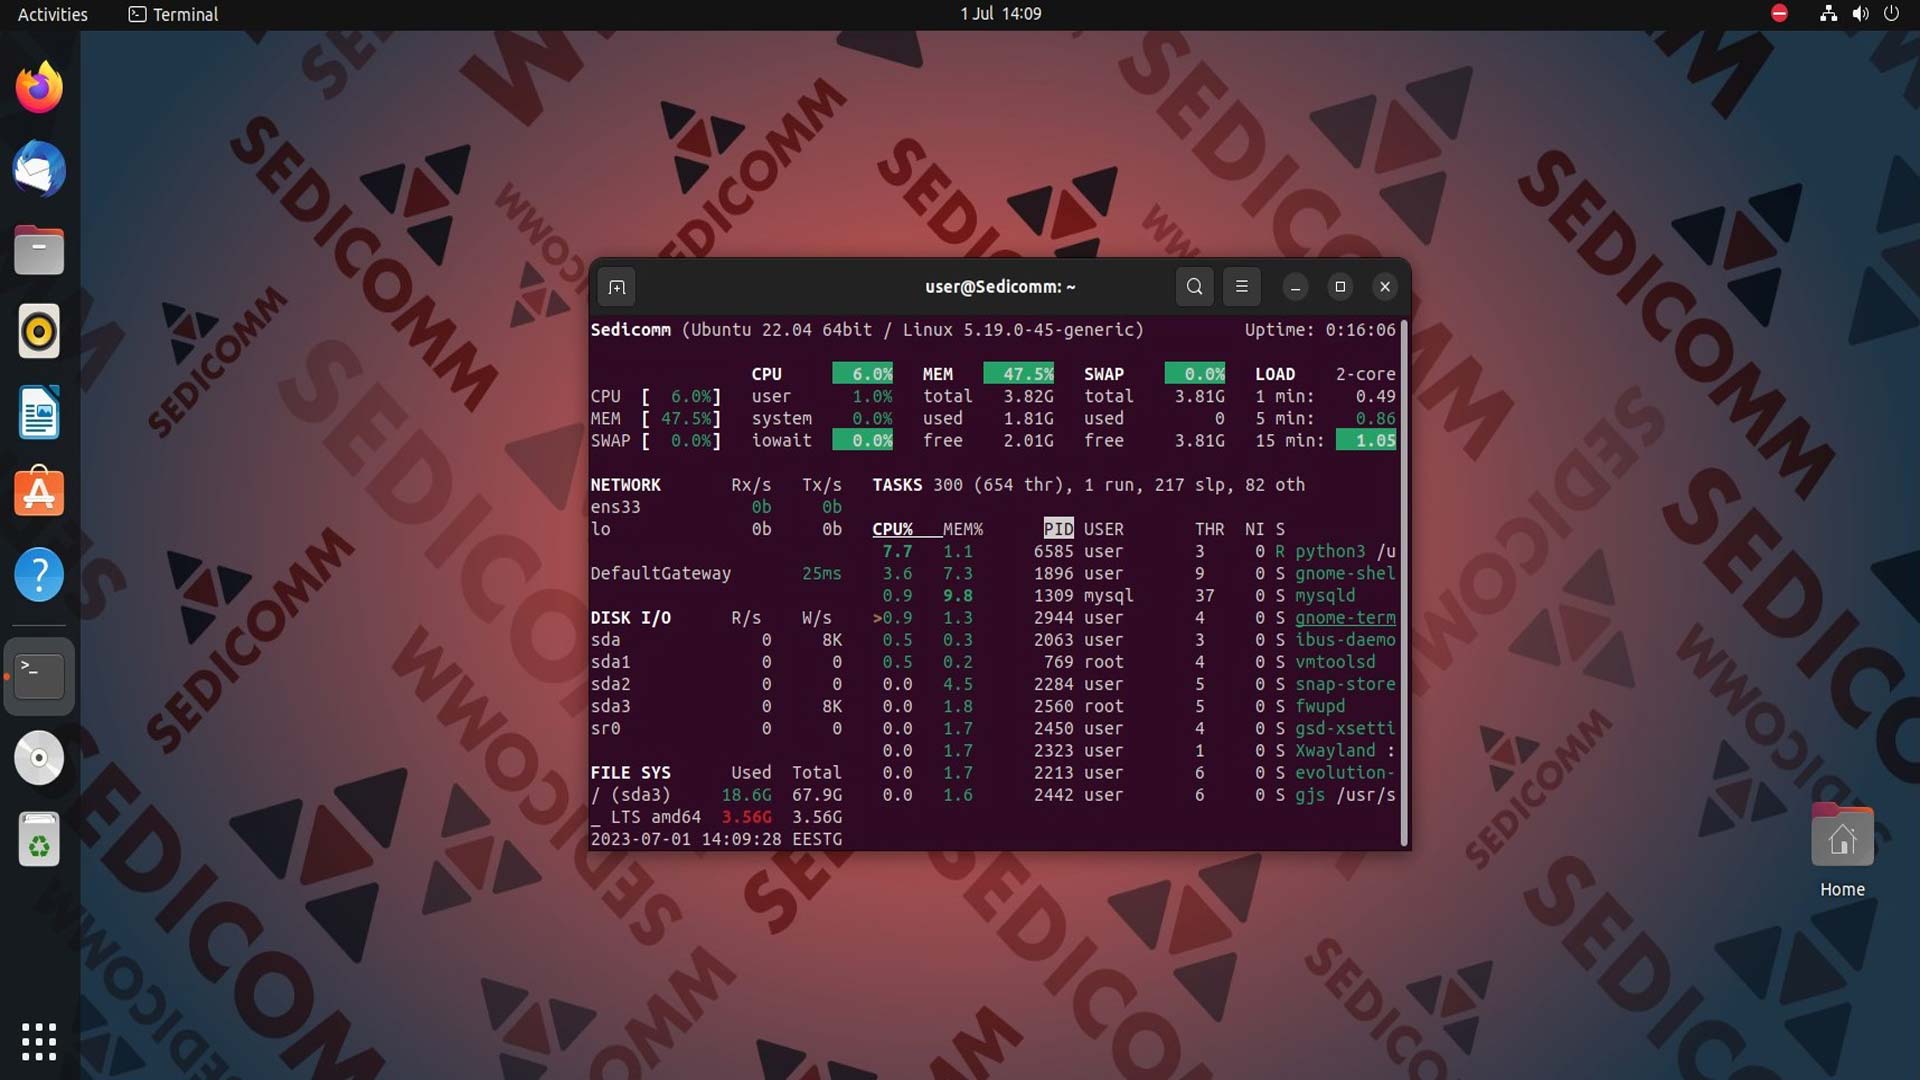Open LibreOffice Writer from the dock
The width and height of the screenshot is (1920, 1080).
[39, 412]
